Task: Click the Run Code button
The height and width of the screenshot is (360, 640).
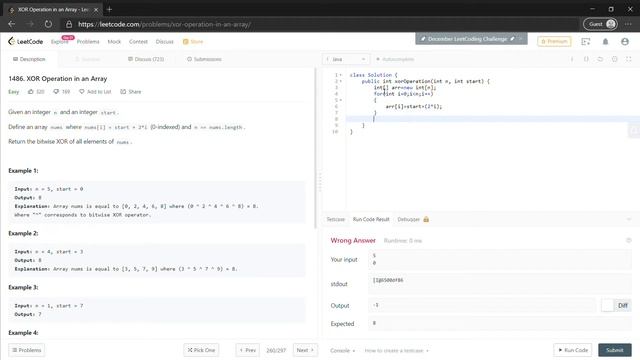Action: coord(573,350)
